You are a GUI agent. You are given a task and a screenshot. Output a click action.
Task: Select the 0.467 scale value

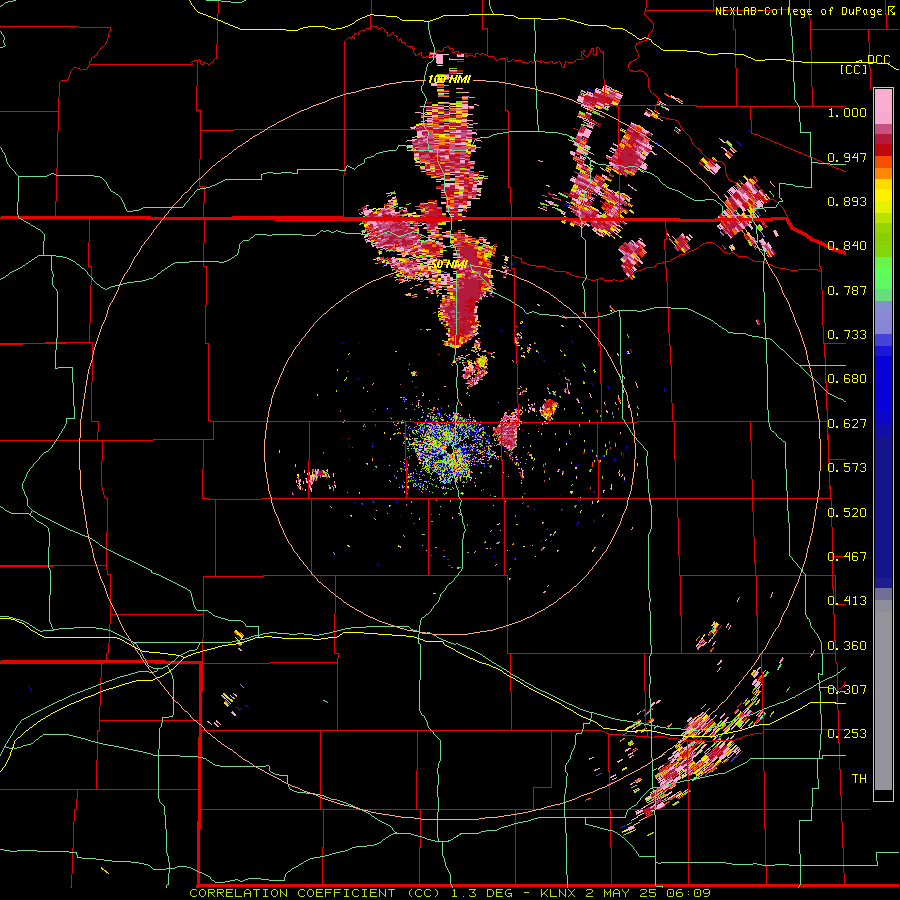[x=847, y=557]
